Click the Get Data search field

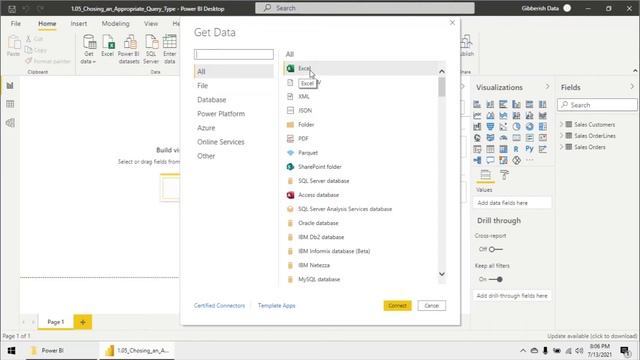[234, 54]
